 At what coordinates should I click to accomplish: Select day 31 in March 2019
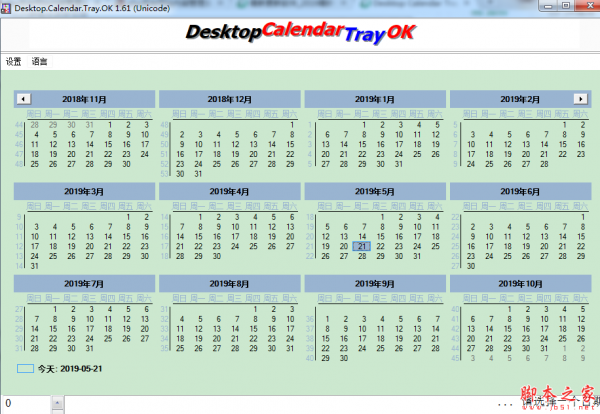34,266
